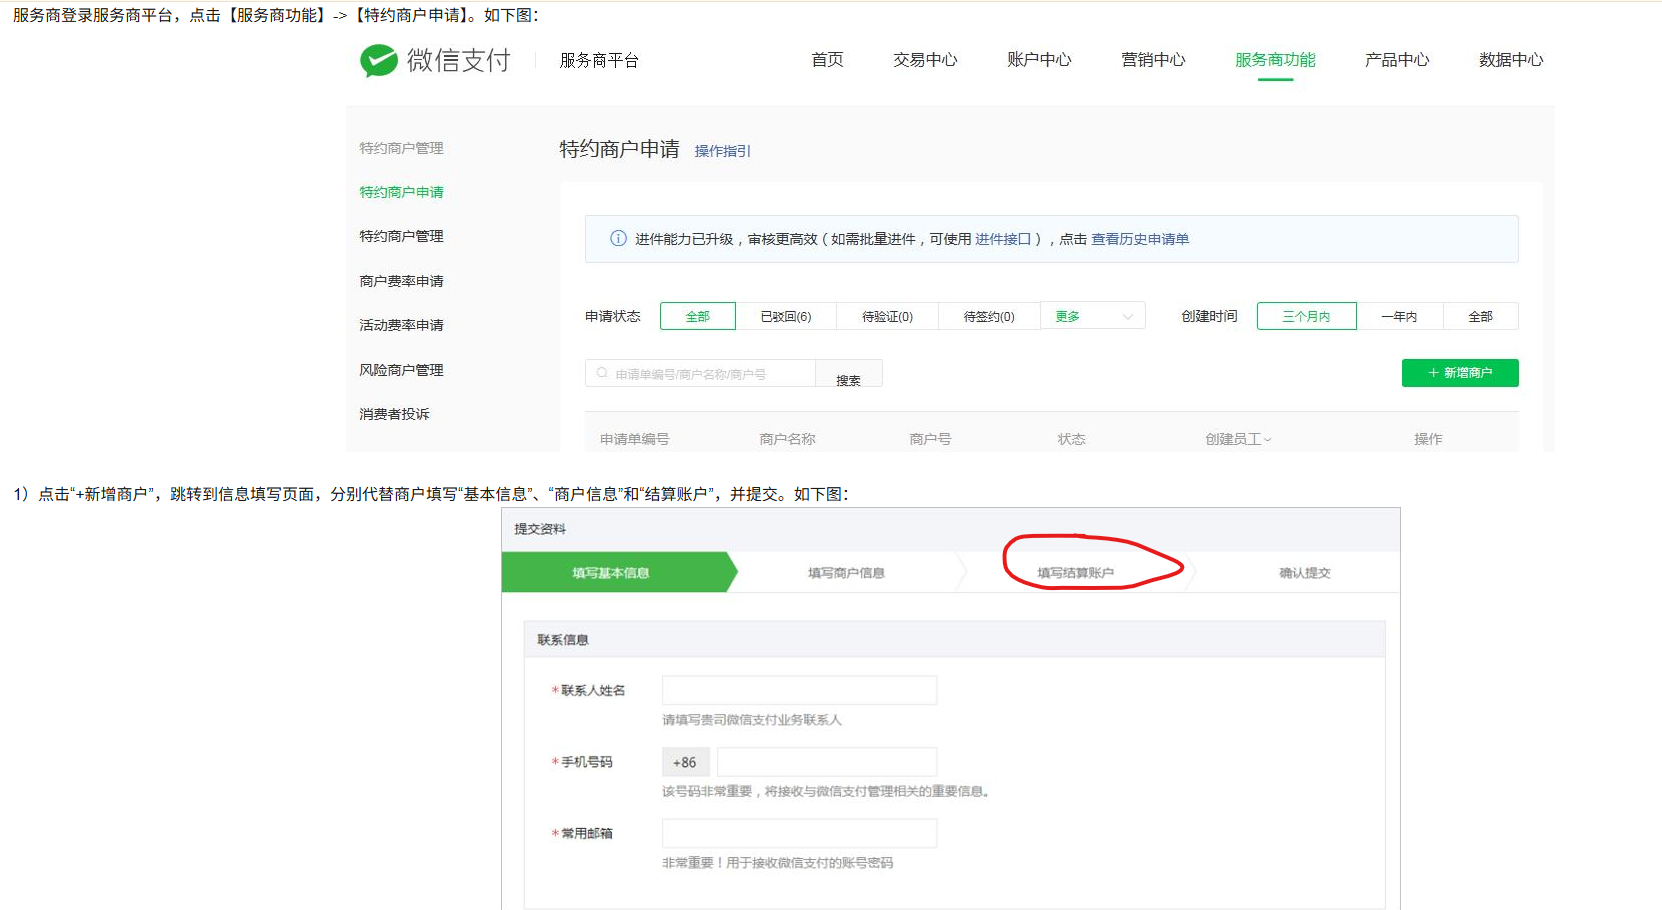This screenshot has height=910, width=1662.
Task: Open 账户中心 navigation item
Action: coord(1039,60)
